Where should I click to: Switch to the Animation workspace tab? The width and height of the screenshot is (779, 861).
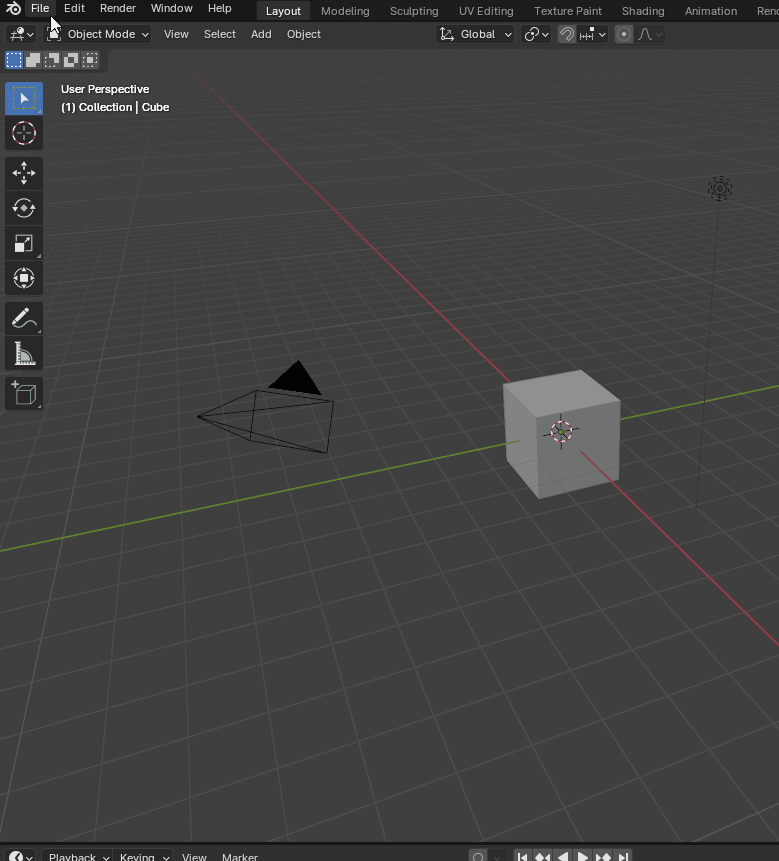click(x=710, y=11)
